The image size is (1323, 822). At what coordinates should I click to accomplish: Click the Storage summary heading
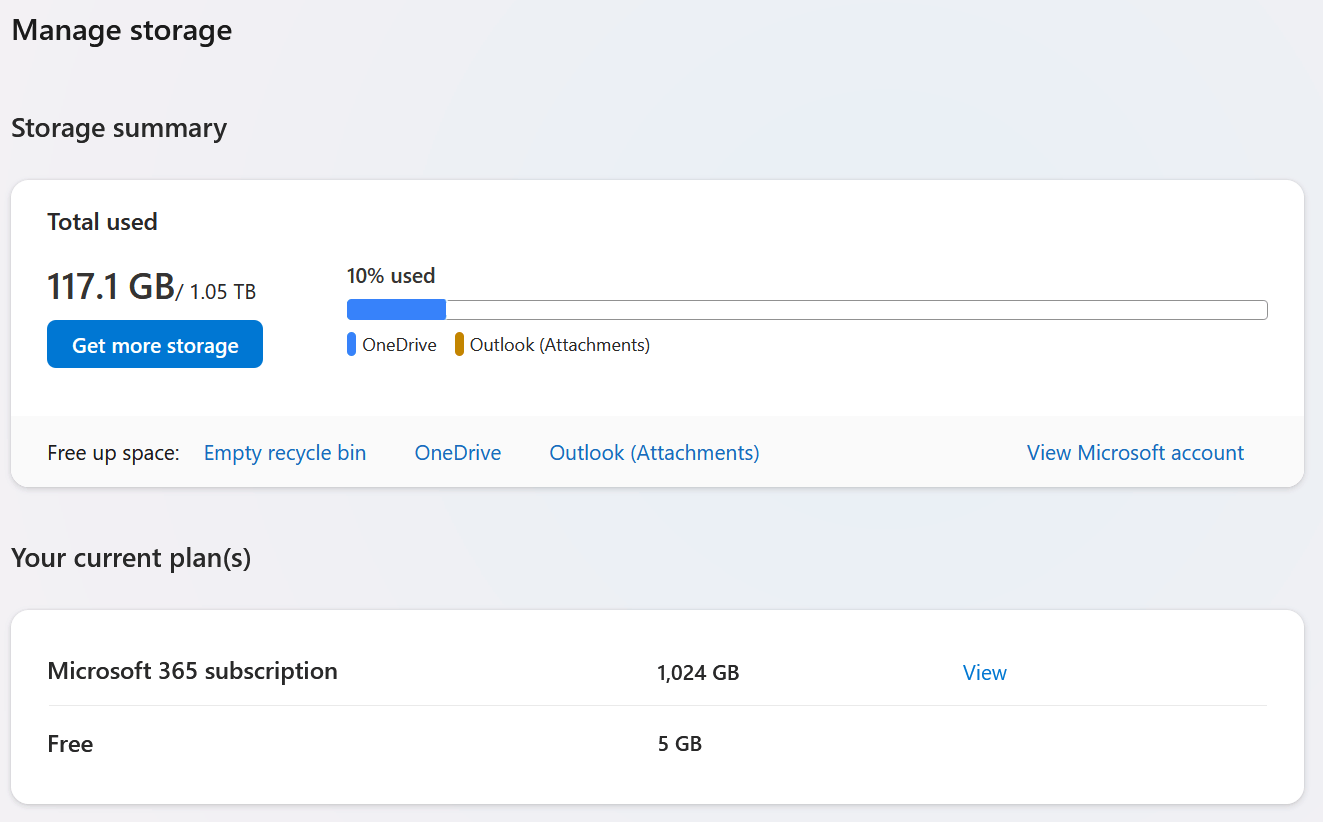[119, 128]
